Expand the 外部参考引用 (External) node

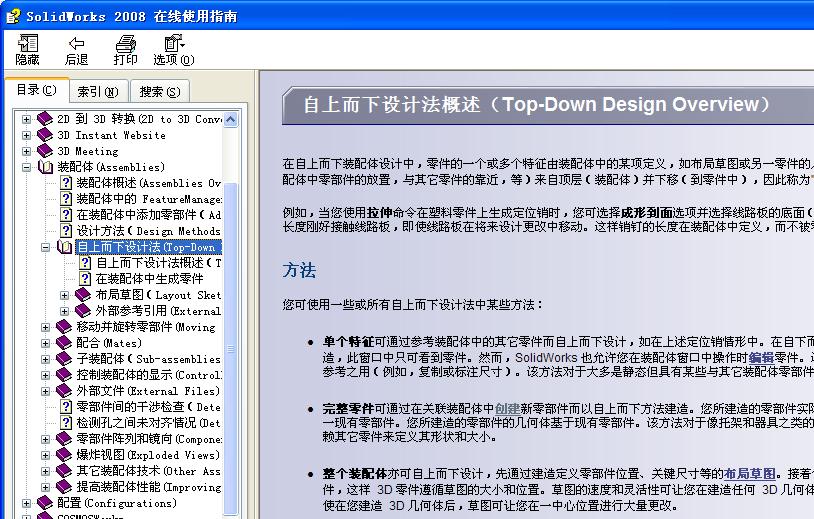[x=64, y=311]
